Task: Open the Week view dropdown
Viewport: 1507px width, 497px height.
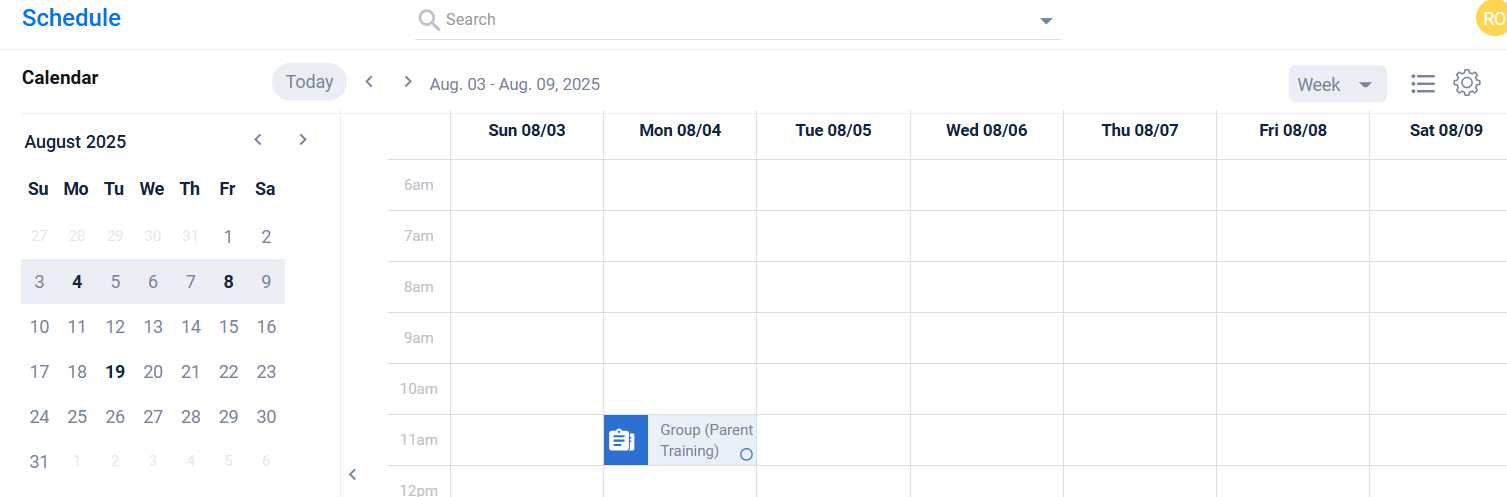Action: click(1337, 84)
